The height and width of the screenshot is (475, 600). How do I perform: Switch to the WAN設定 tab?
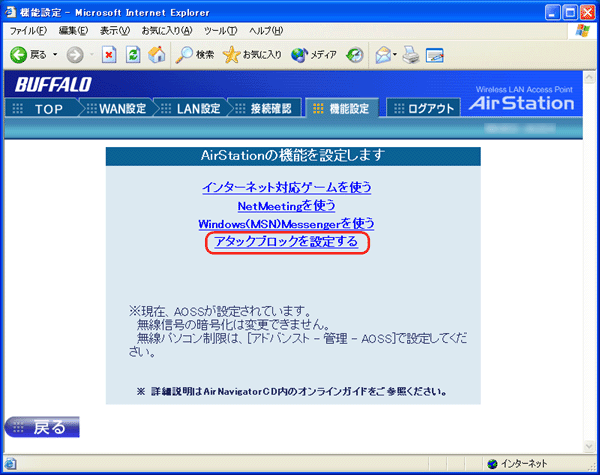(116, 109)
